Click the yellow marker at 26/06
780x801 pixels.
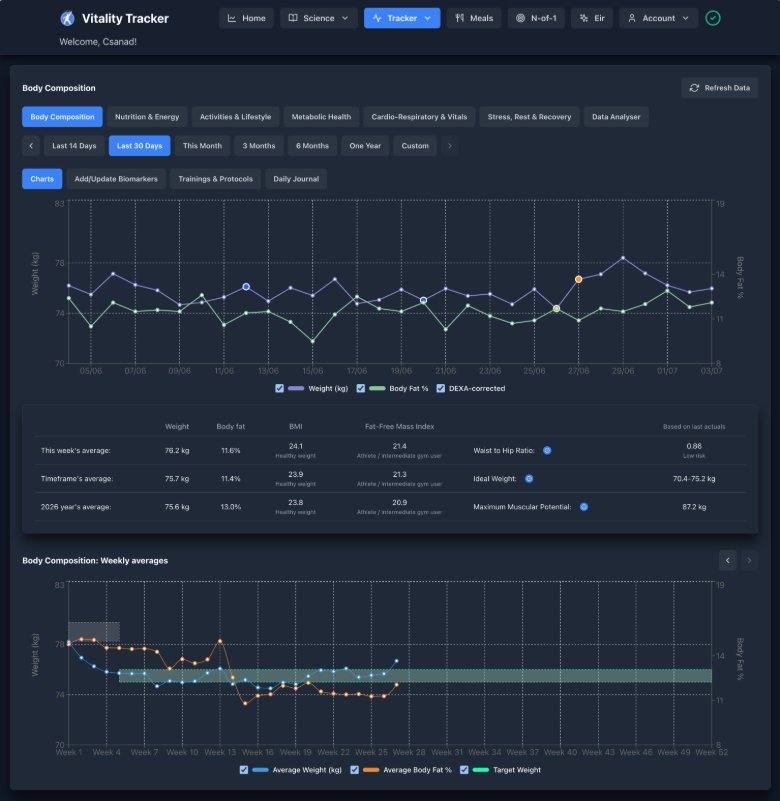coord(556,309)
